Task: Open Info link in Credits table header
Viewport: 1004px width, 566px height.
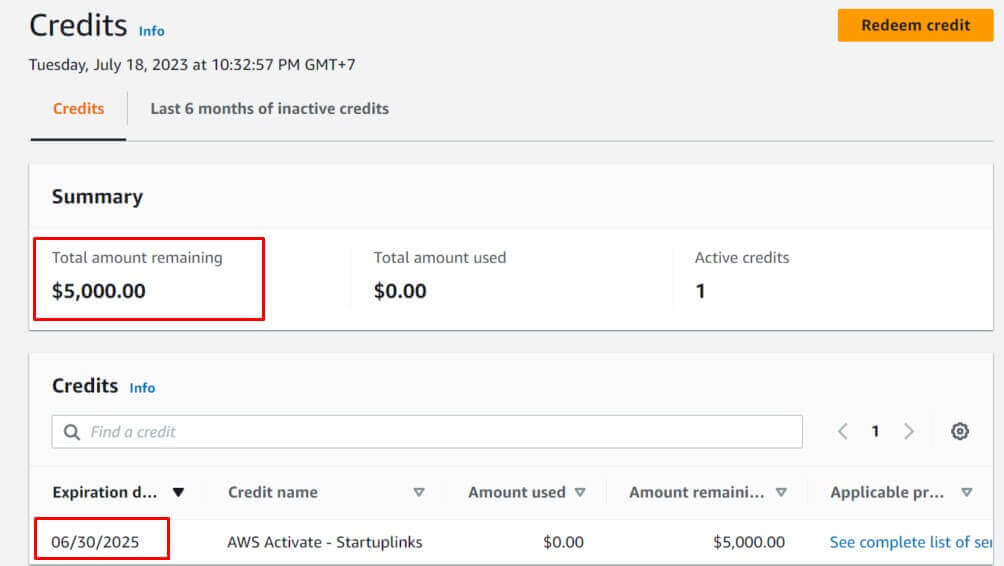Action: (142, 388)
